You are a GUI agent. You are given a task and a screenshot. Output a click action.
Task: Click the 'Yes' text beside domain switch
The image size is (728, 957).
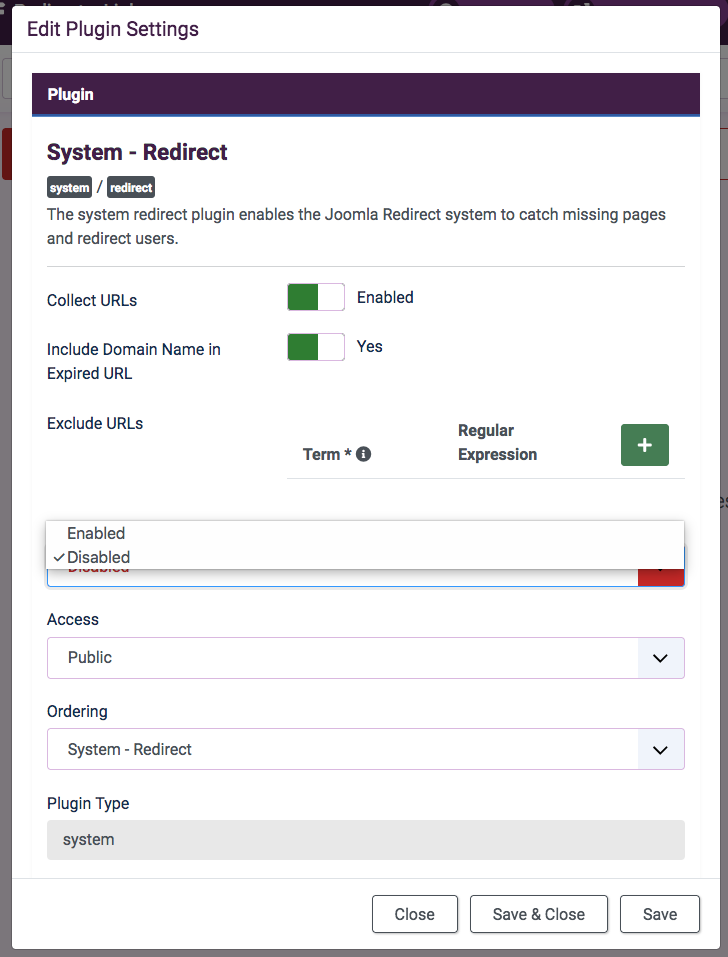coord(370,346)
